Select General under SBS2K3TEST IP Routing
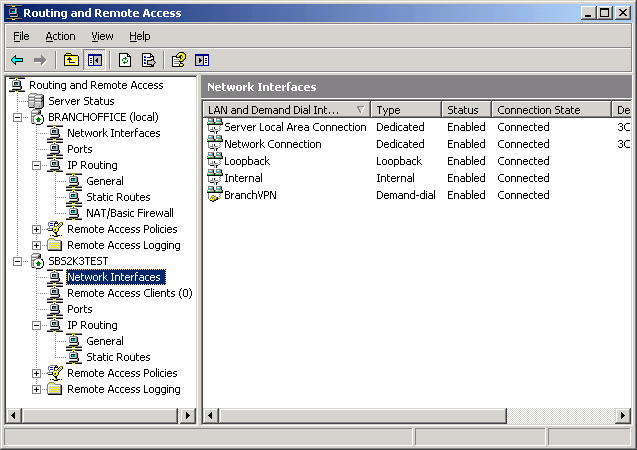The height and width of the screenshot is (450, 637). (x=105, y=341)
